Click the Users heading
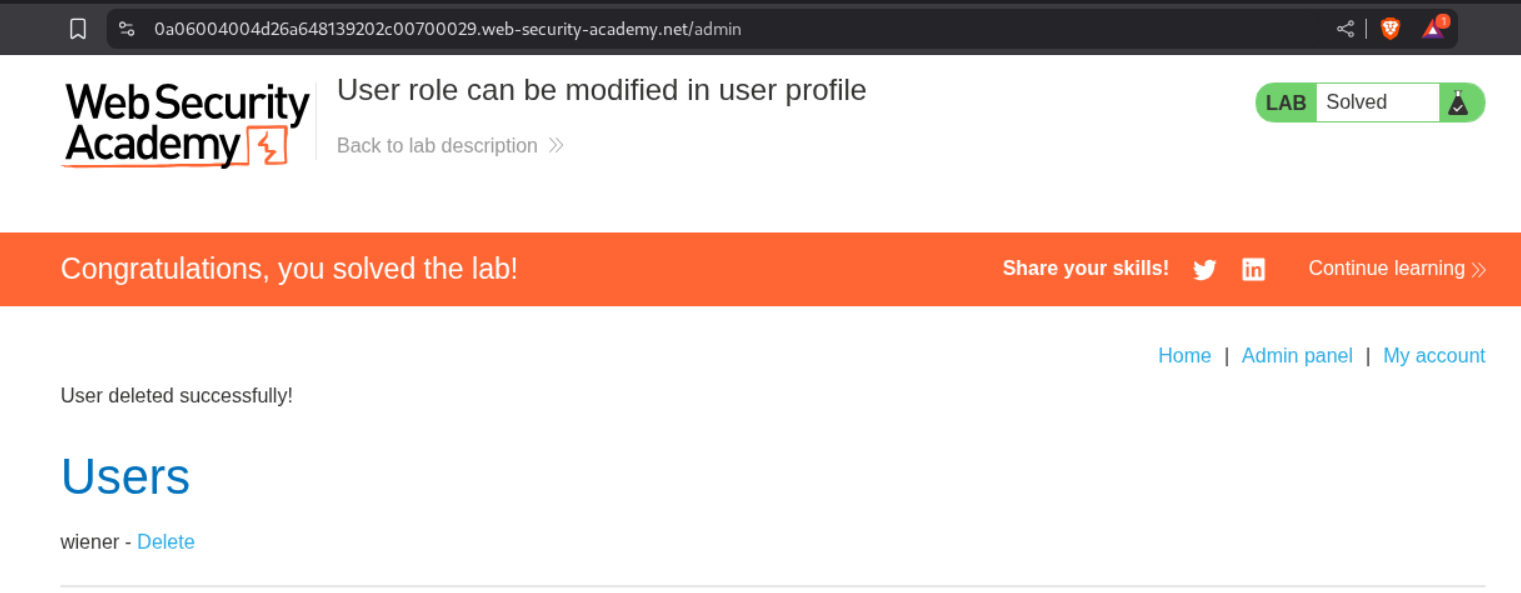Viewport: 1521px width, 593px height. click(x=125, y=477)
